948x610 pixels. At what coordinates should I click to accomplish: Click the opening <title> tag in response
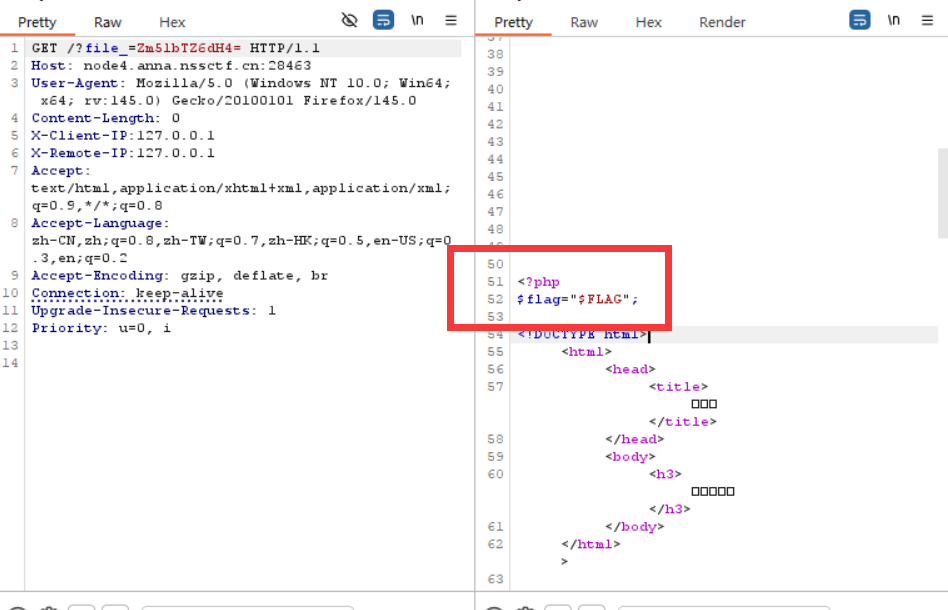point(678,387)
